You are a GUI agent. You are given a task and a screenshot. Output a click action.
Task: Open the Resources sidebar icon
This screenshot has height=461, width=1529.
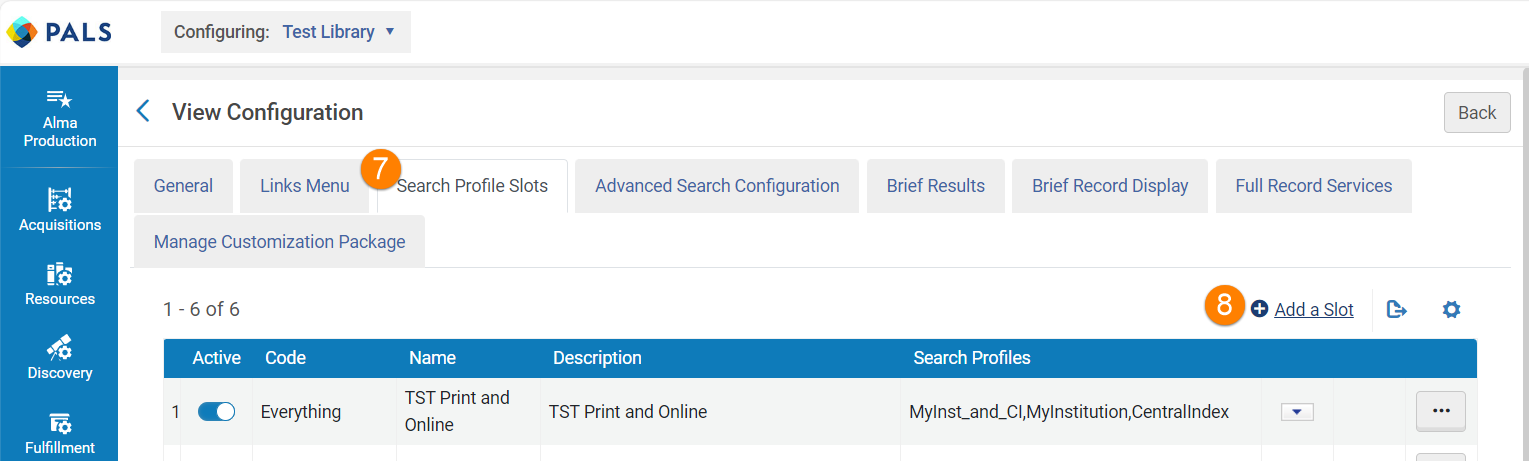coord(60,273)
